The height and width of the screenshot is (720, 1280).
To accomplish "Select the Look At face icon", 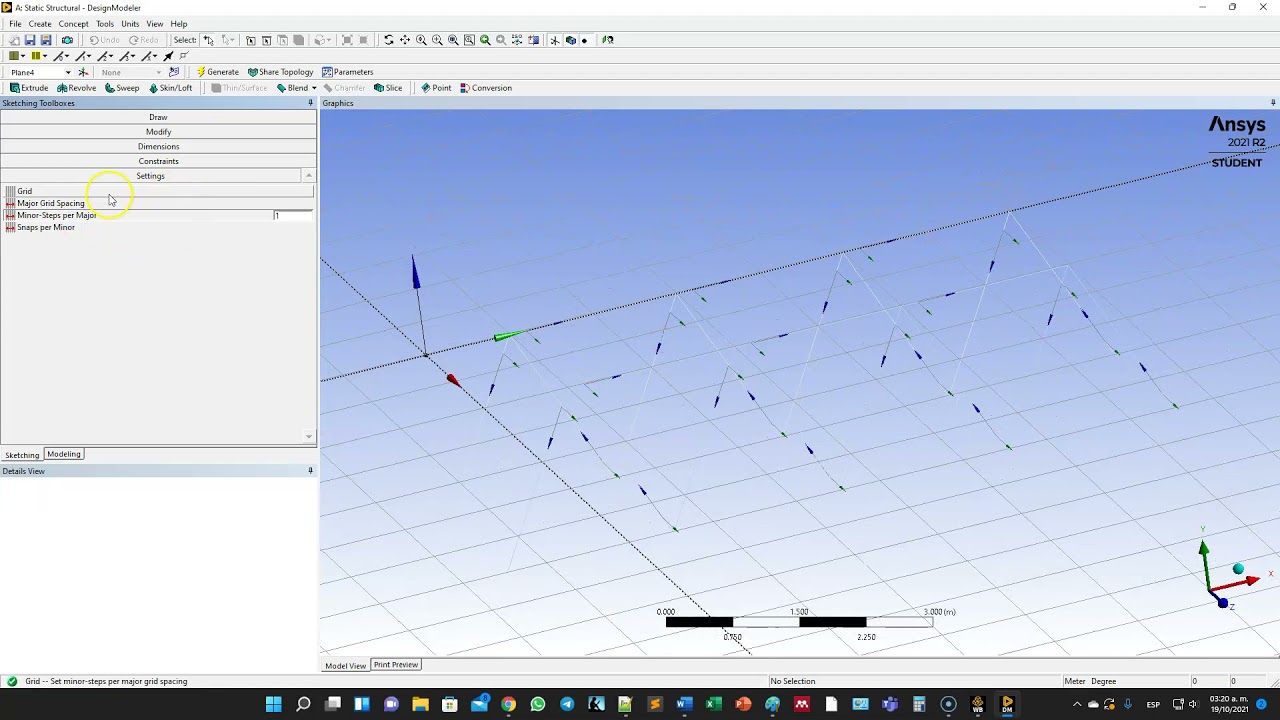I will [607, 40].
